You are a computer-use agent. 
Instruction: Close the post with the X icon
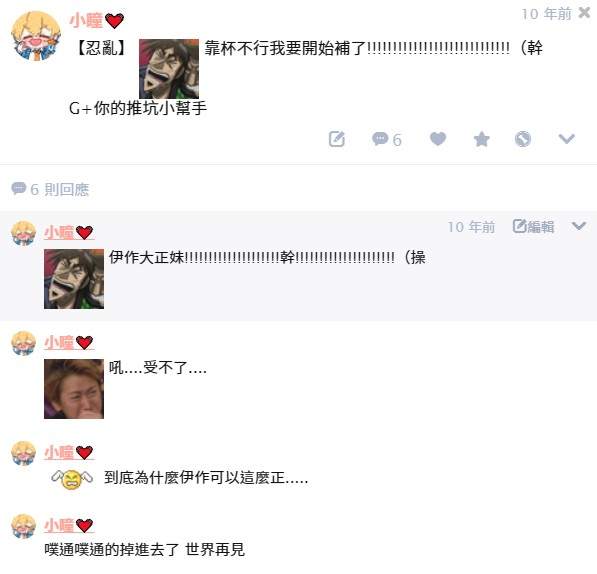(584, 13)
